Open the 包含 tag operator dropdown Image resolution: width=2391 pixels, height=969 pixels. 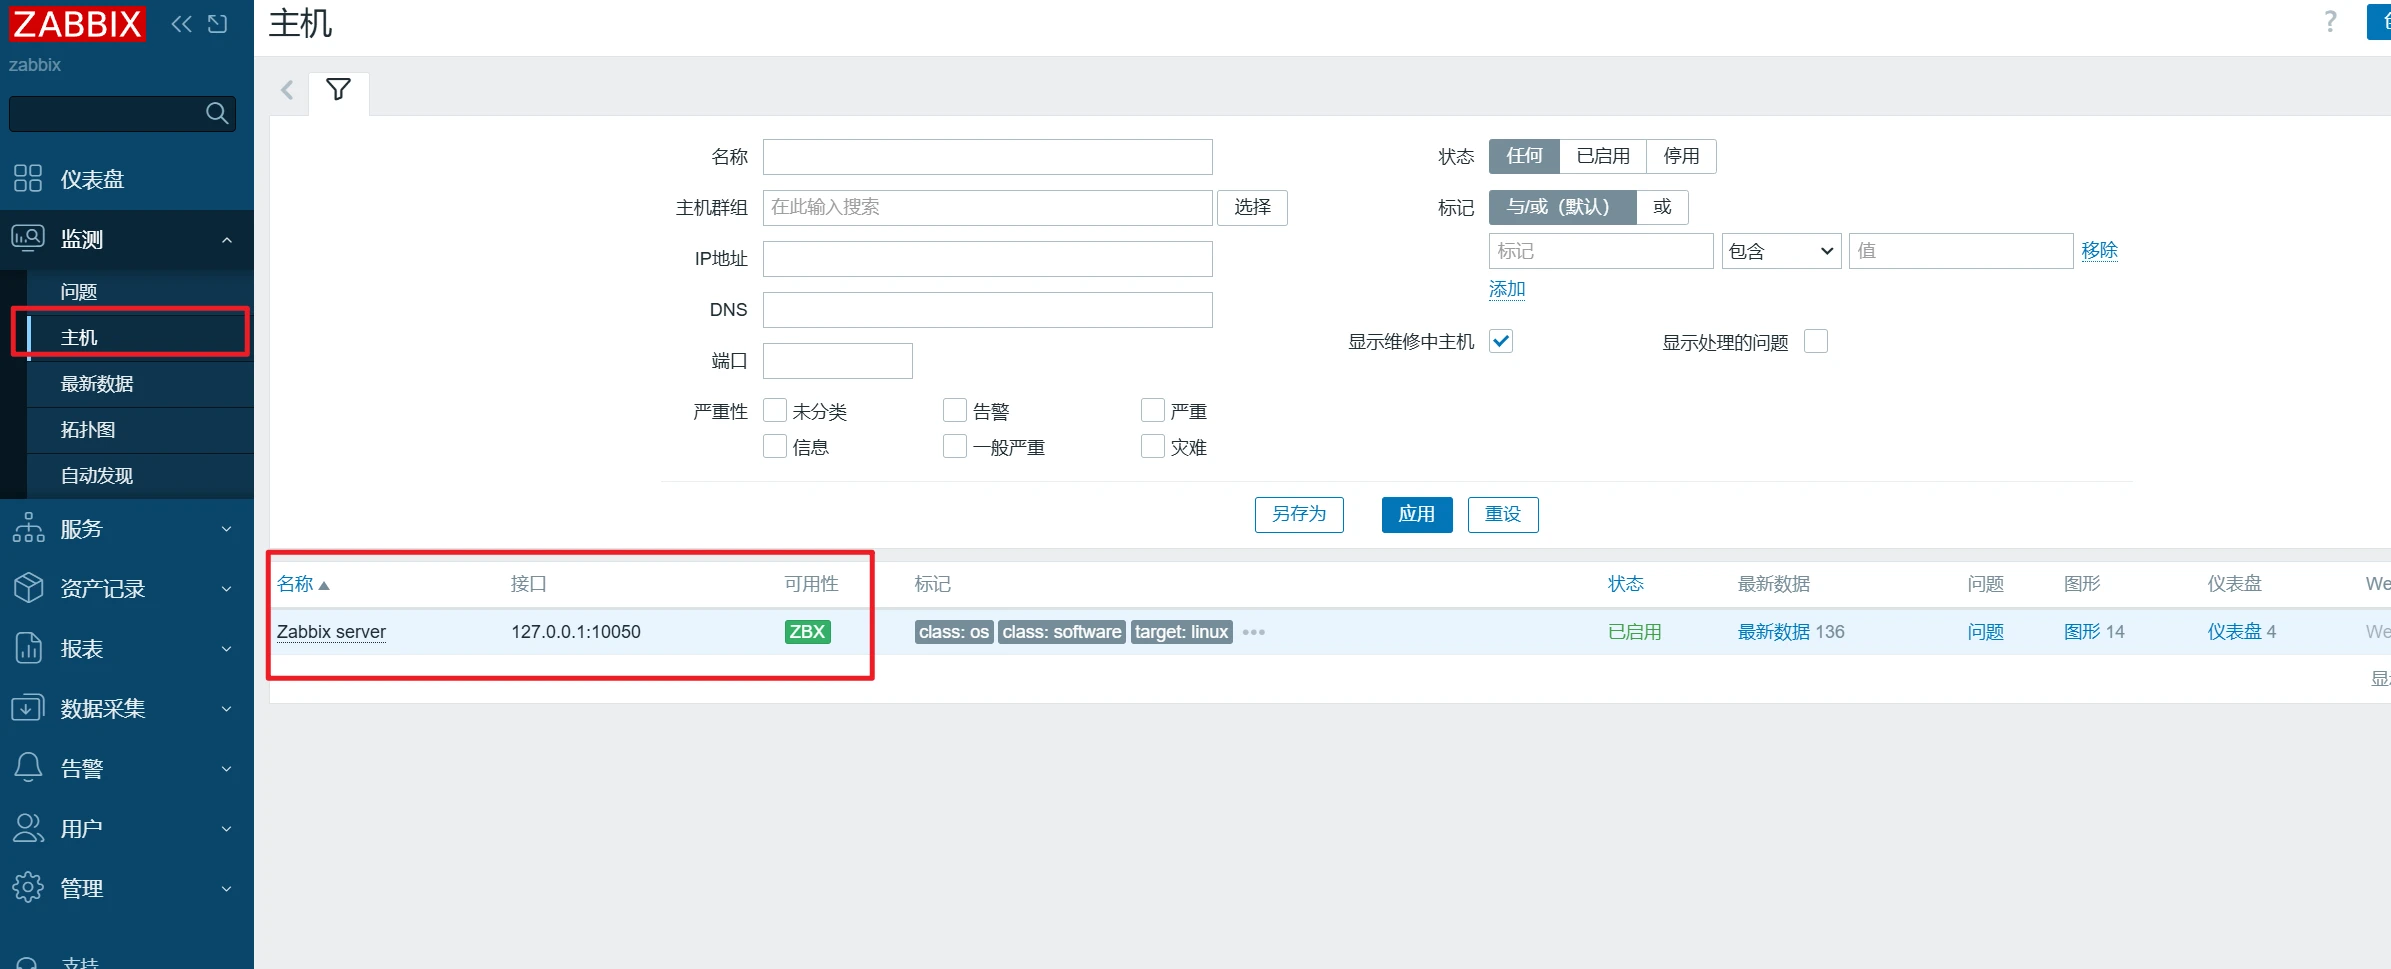(1780, 251)
